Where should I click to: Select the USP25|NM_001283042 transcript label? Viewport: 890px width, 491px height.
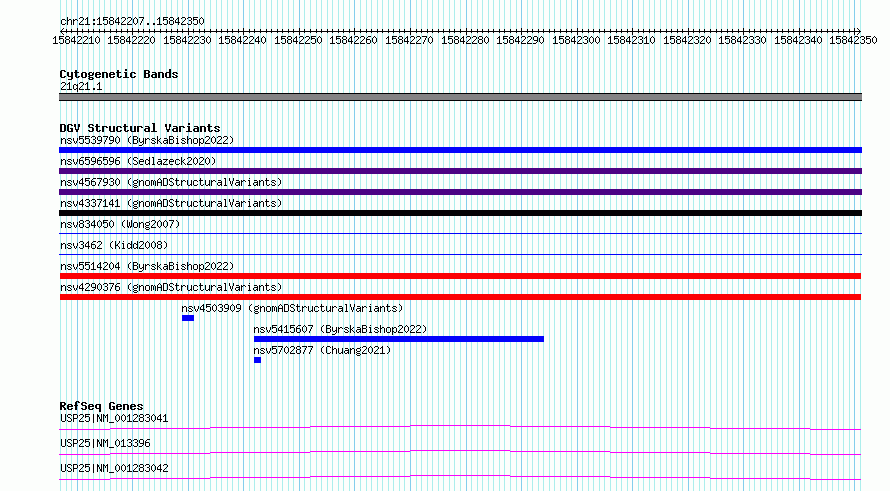pyautogui.click(x=114, y=468)
